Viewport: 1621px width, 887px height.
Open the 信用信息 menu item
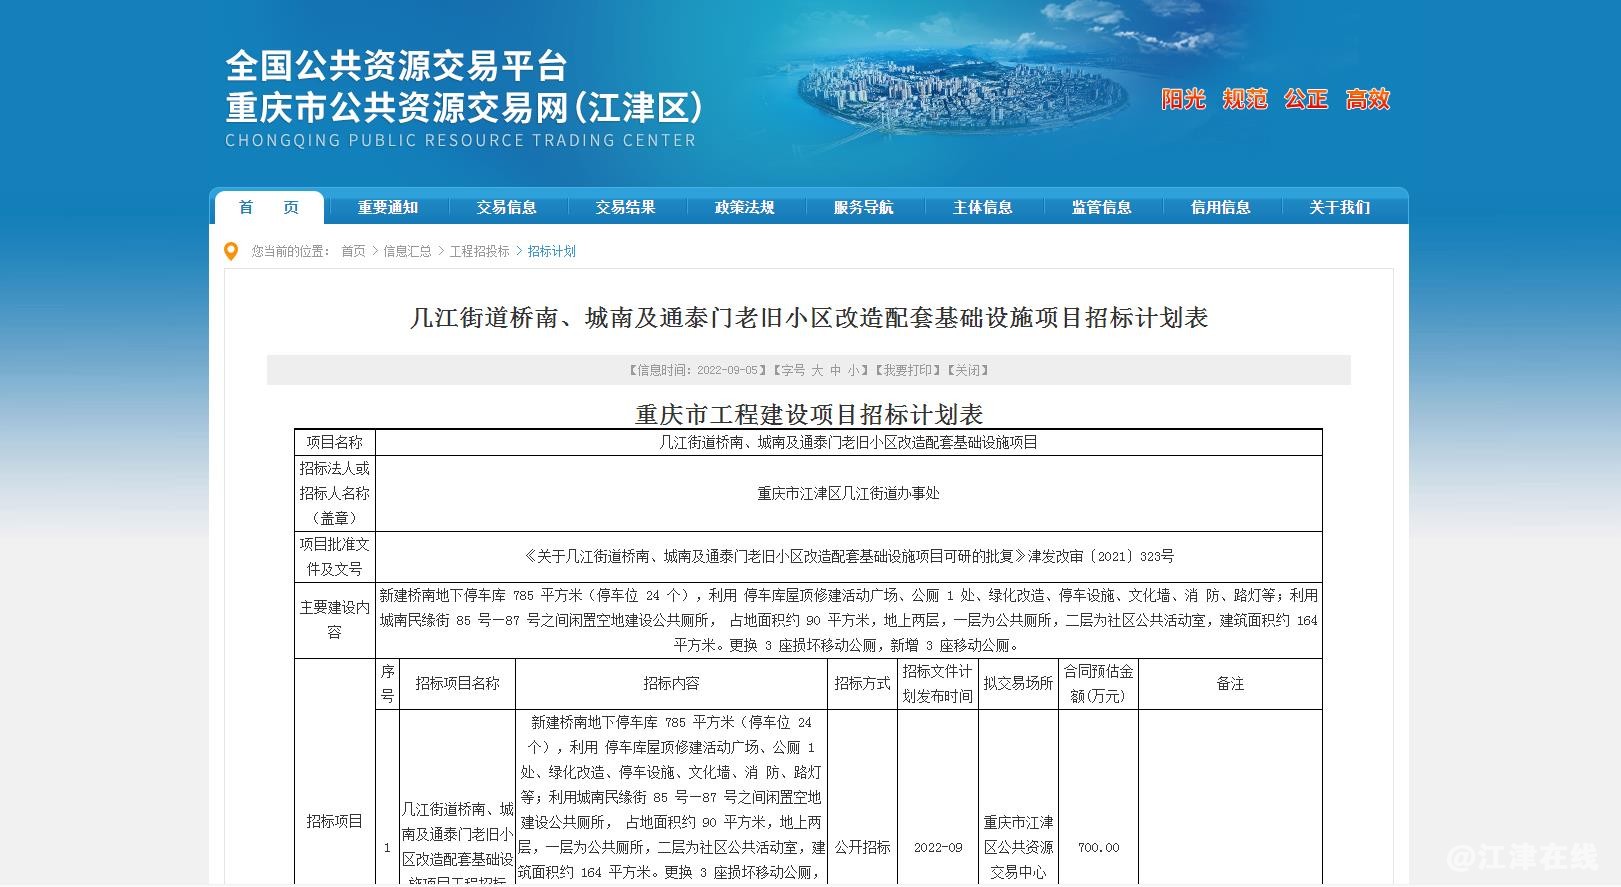click(x=1221, y=207)
